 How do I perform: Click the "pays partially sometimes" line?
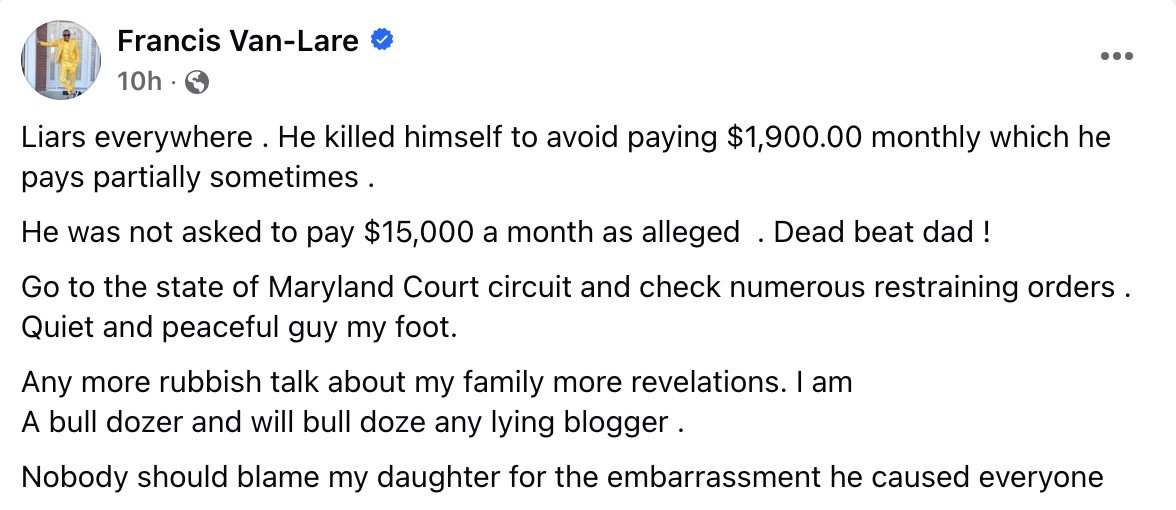click(198, 178)
